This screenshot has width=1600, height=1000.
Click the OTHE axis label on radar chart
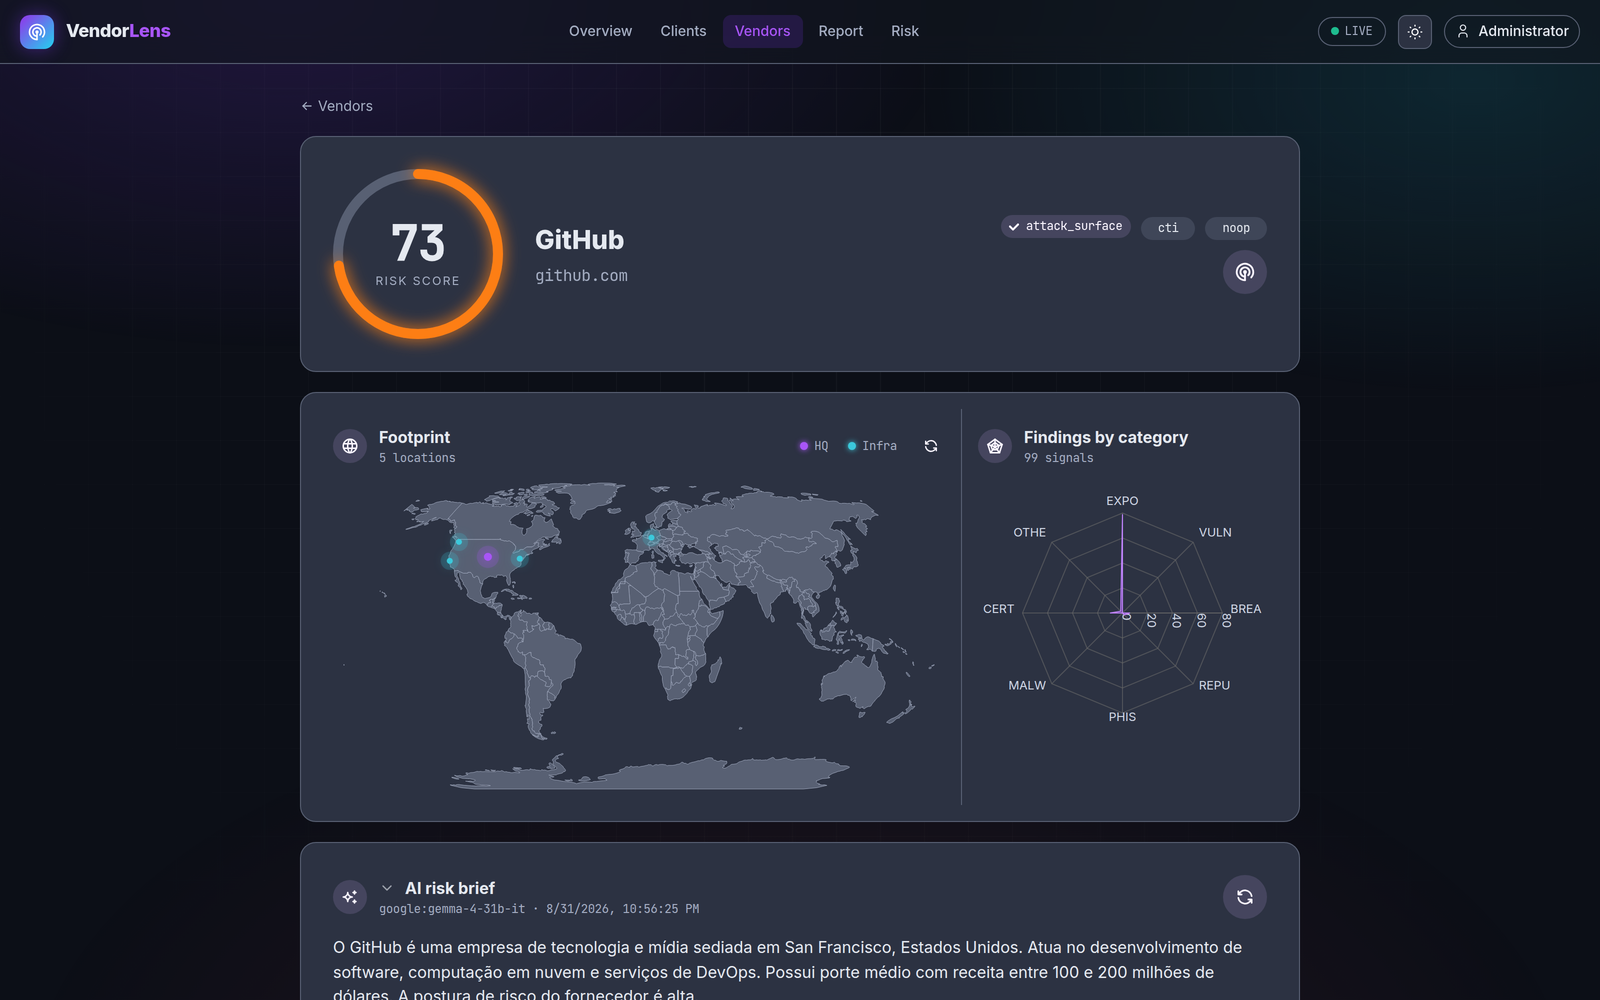point(1030,533)
